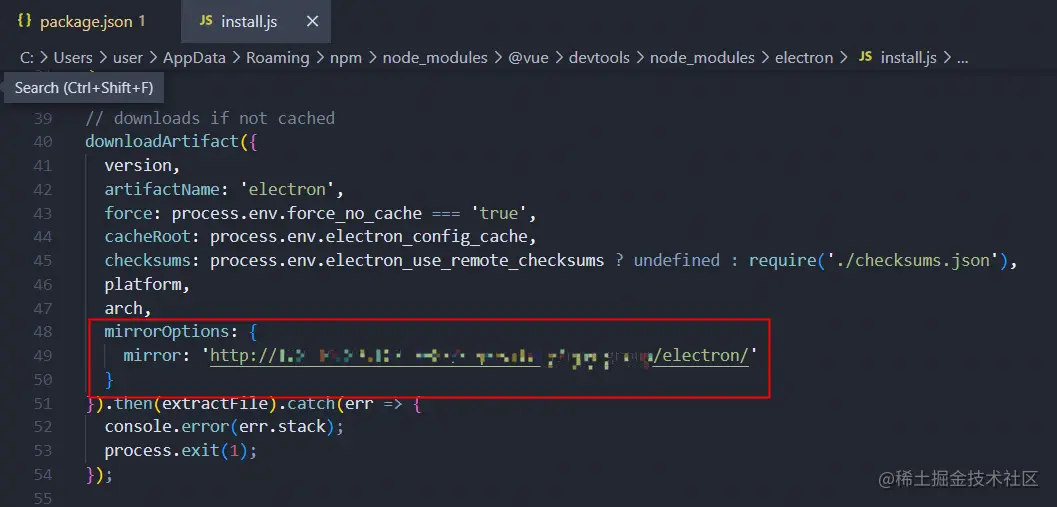Open the user breadcrumb segment

(x=127, y=58)
